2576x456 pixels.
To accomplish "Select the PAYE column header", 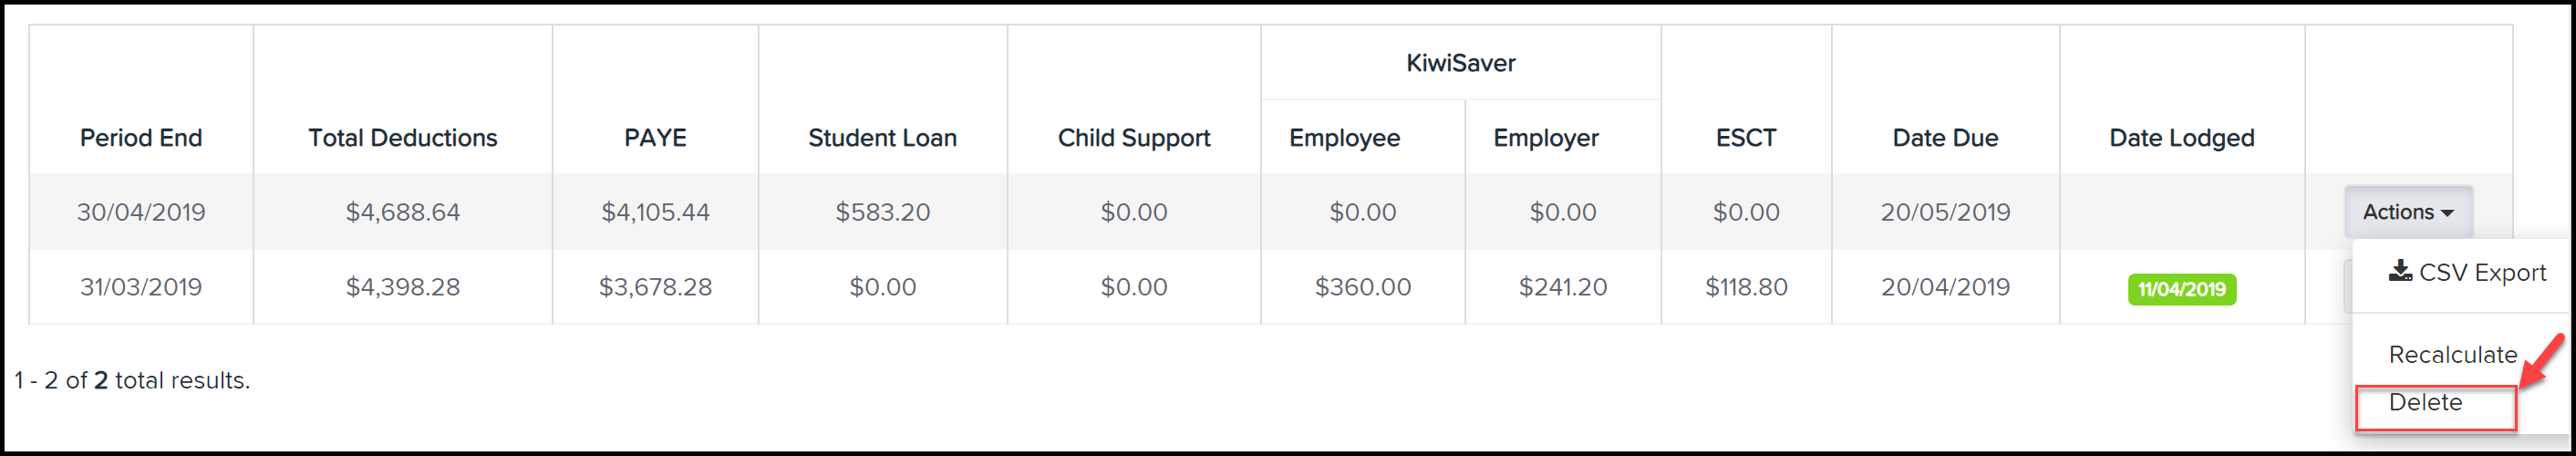I will click(655, 138).
